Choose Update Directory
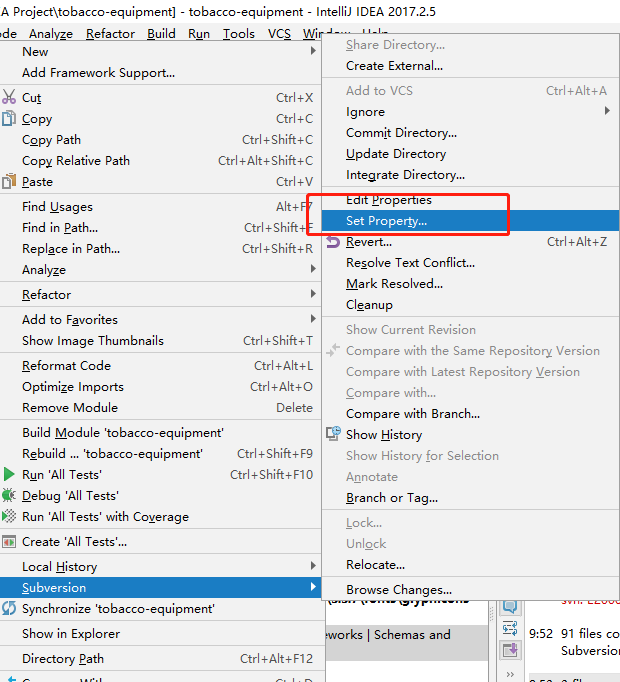This screenshot has height=682, width=620. pyautogui.click(x=471, y=154)
